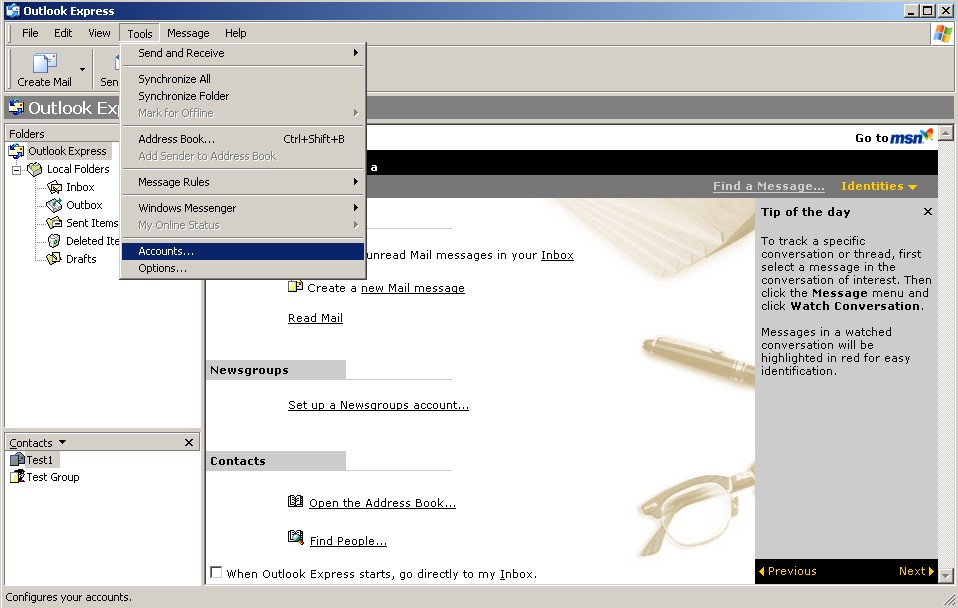
Task: Open the Contacts panel dropdown arrow
Action: [x=63, y=442]
